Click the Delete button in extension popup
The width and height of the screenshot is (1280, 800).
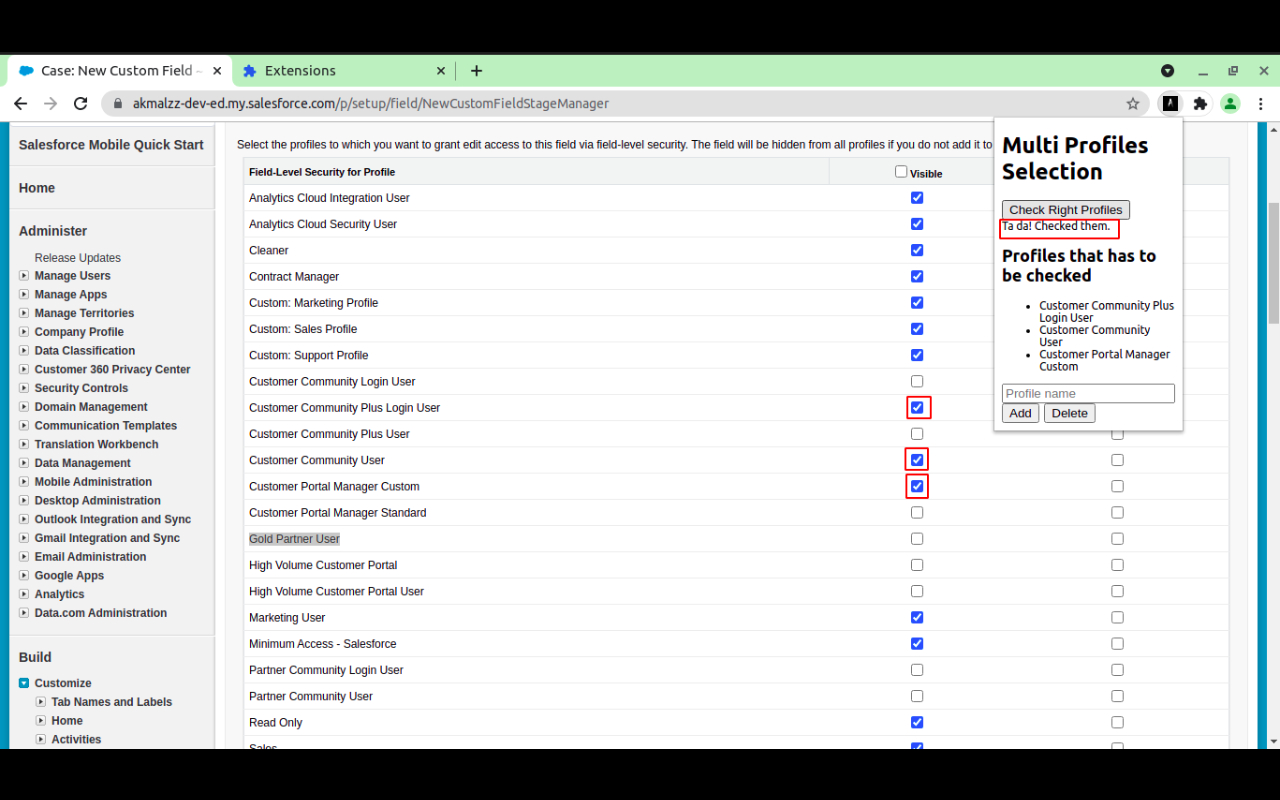tap(1069, 413)
